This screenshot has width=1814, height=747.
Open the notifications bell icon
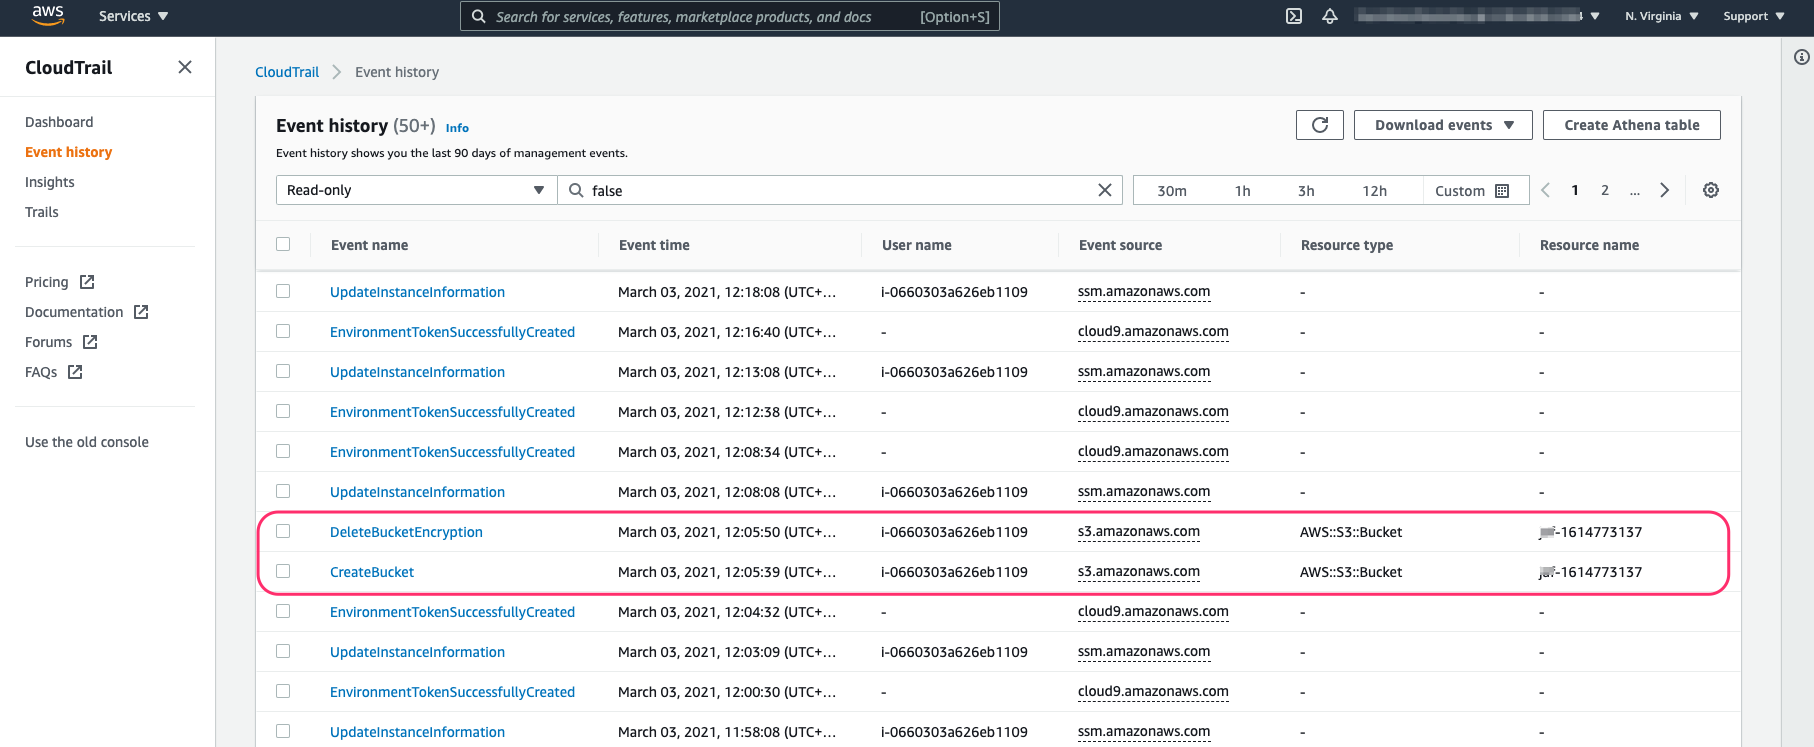click(x=1330, y=16)
